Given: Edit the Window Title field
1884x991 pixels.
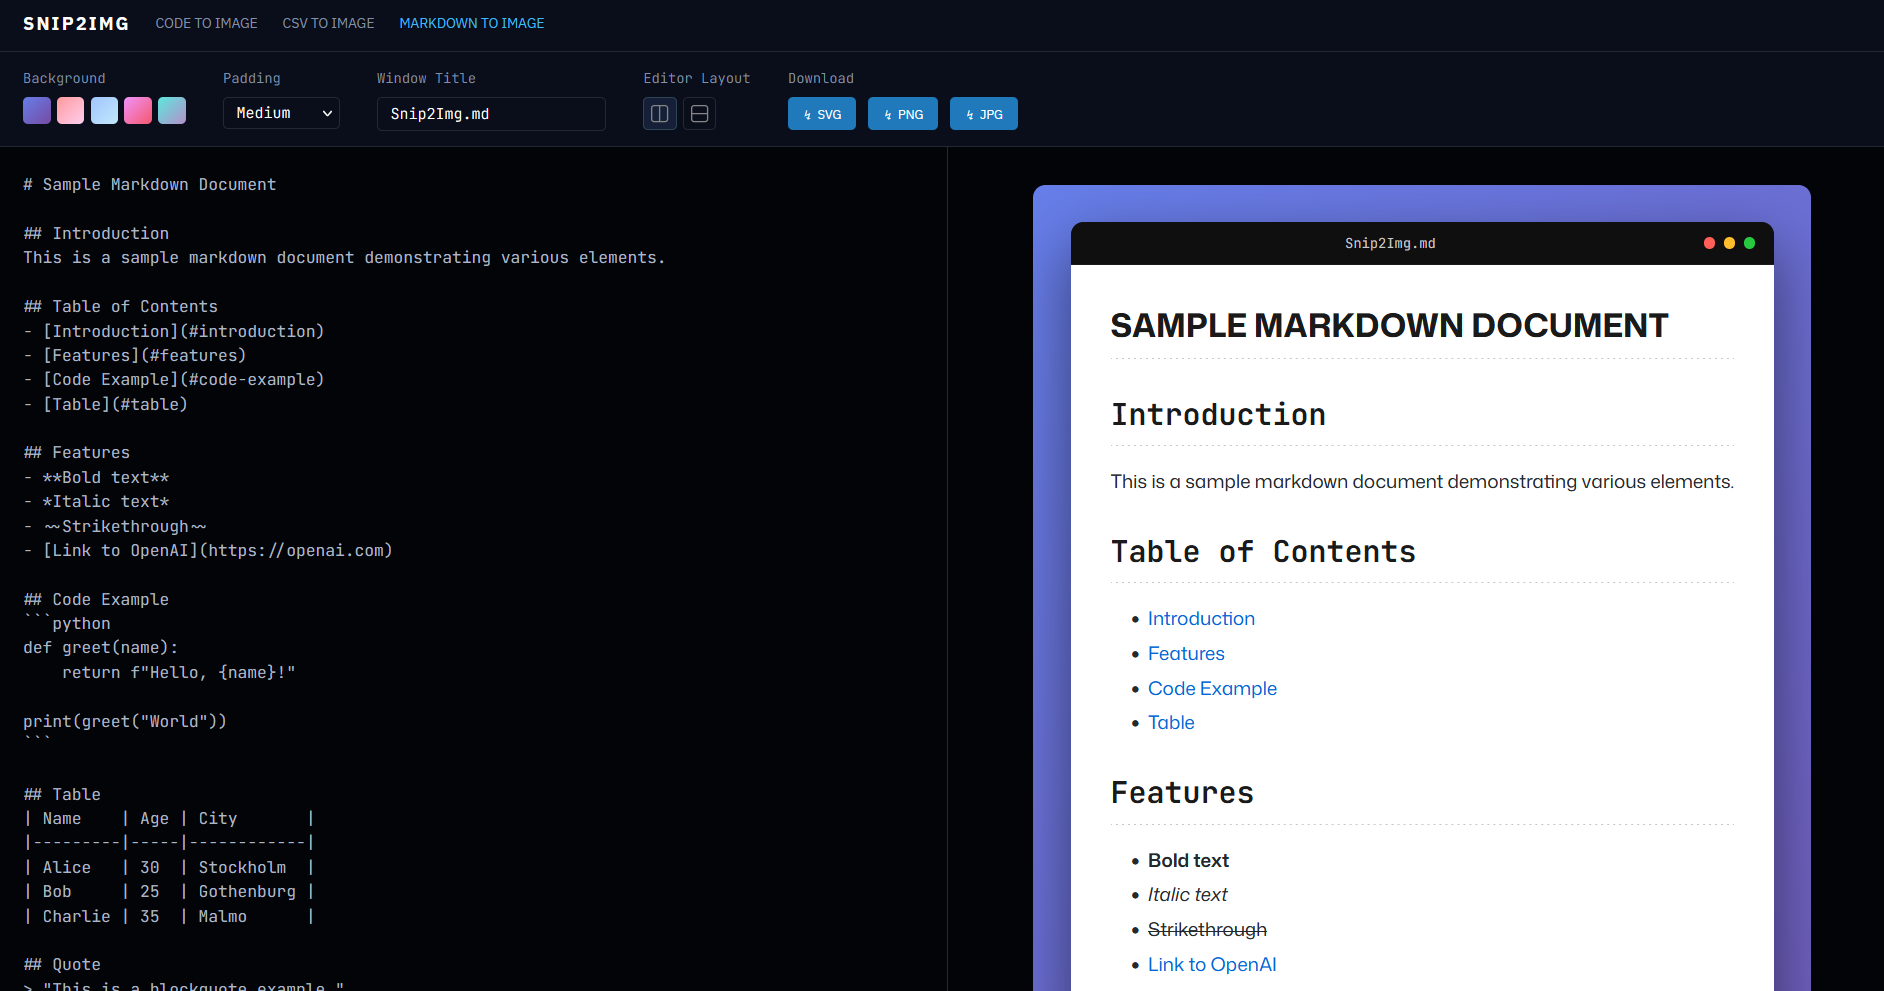Looking at the screenshot, I should tap(491, 114).
